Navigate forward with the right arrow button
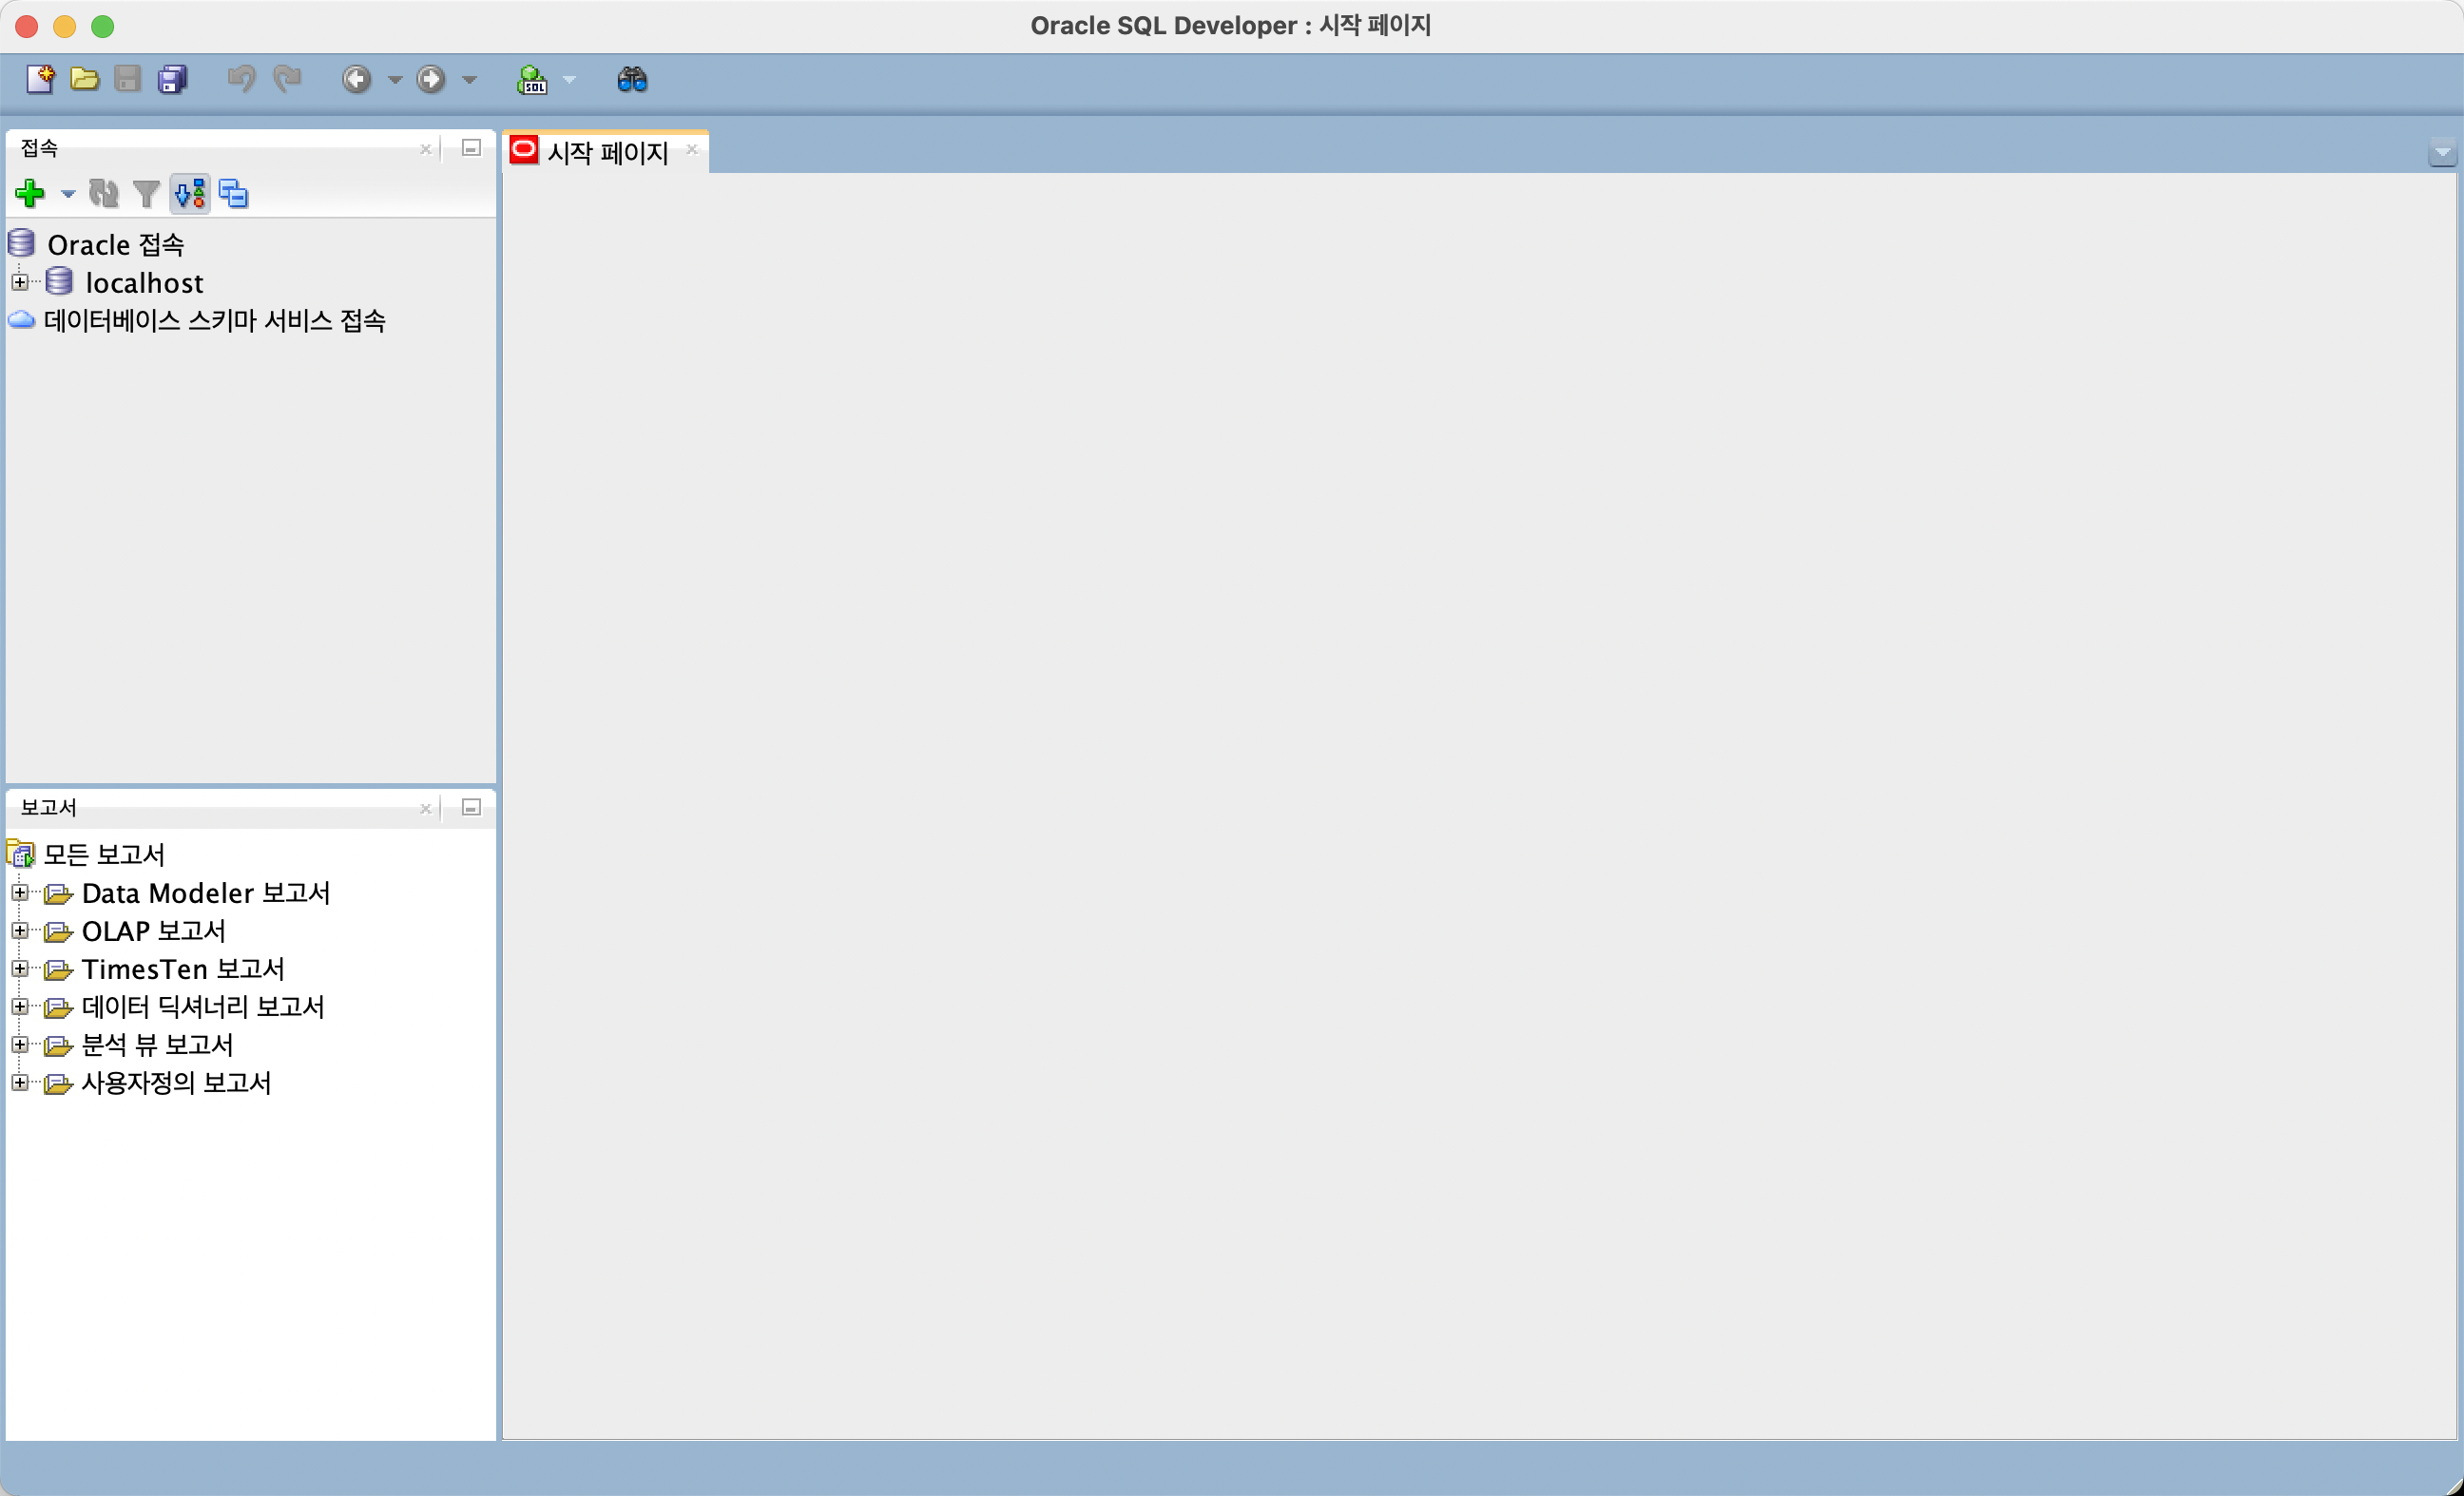2464x1496 pixels. click(x=431, y=79)
